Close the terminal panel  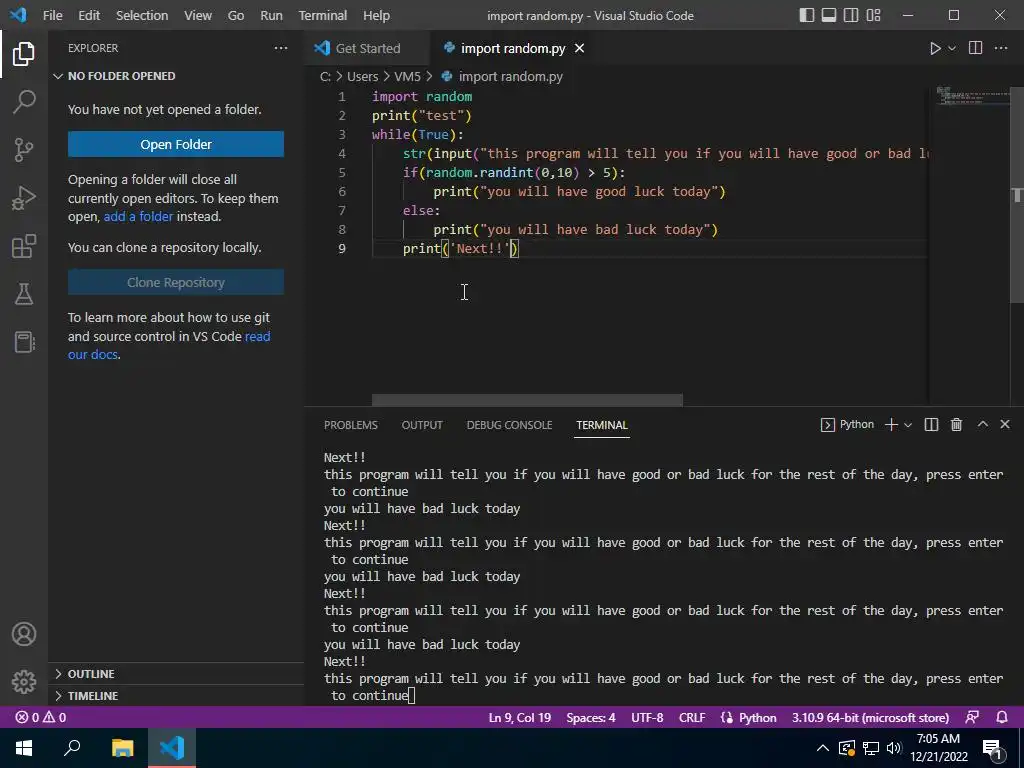(x=1004, y=424)
